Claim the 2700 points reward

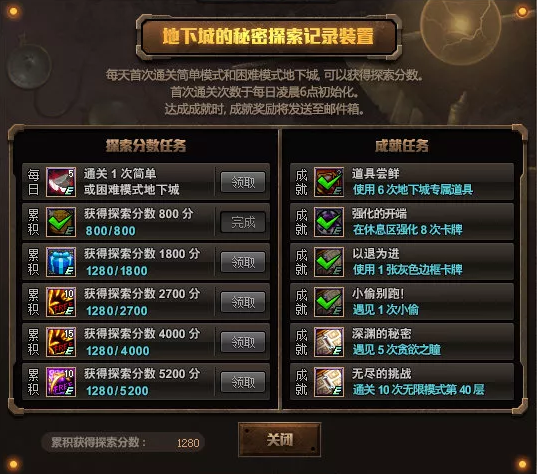click(243, 302)
